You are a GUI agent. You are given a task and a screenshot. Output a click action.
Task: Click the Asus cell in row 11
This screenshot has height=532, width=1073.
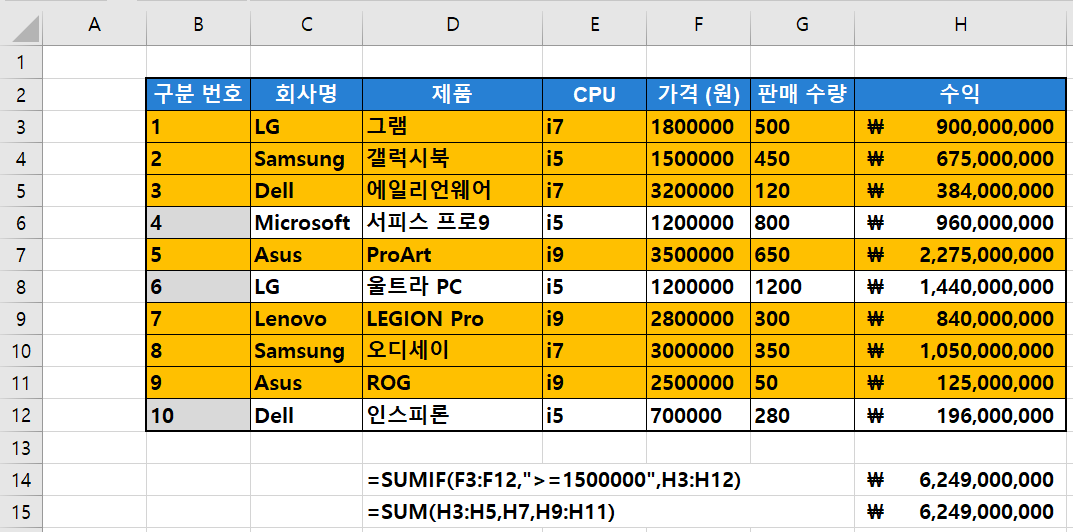pyautogui.click(x=307, y=383)
